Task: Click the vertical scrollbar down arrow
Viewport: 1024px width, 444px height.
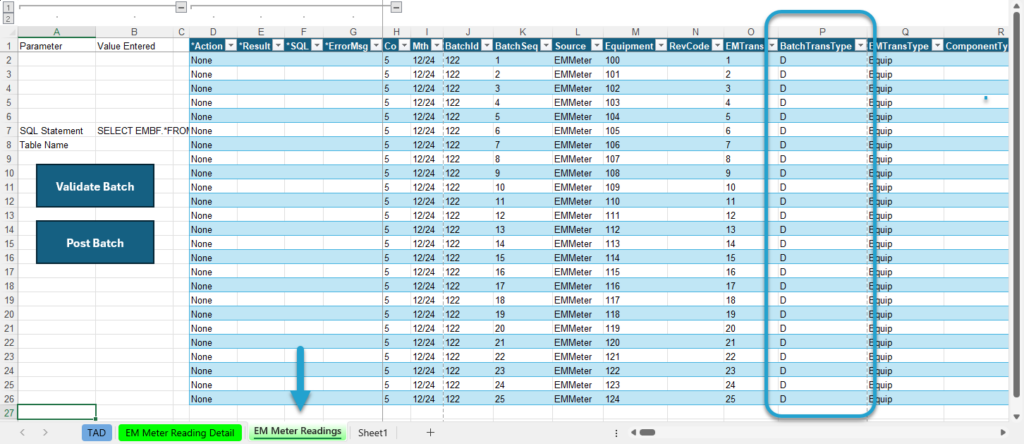Action: [1017, 416]
